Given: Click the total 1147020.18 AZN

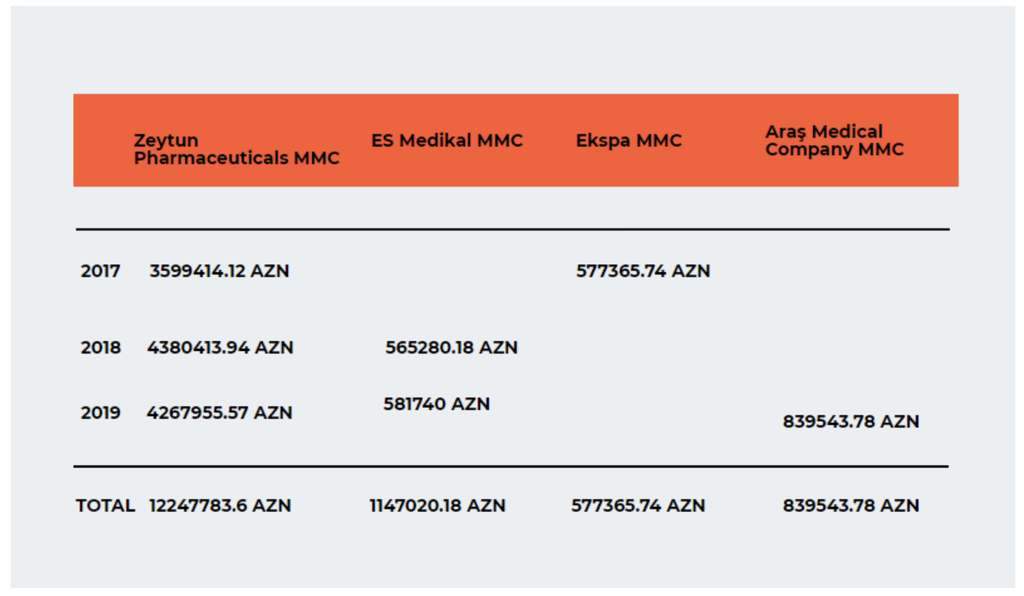Looking at the screenshot, I should (438, 505).
